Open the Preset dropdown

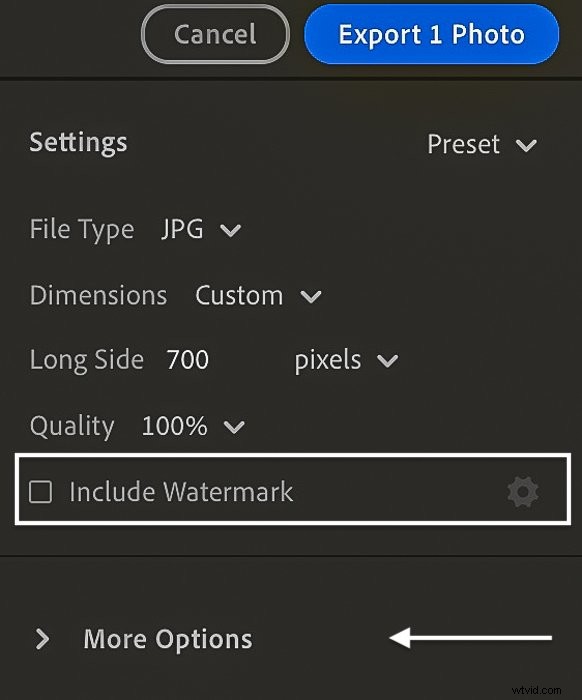coord(482,145)
